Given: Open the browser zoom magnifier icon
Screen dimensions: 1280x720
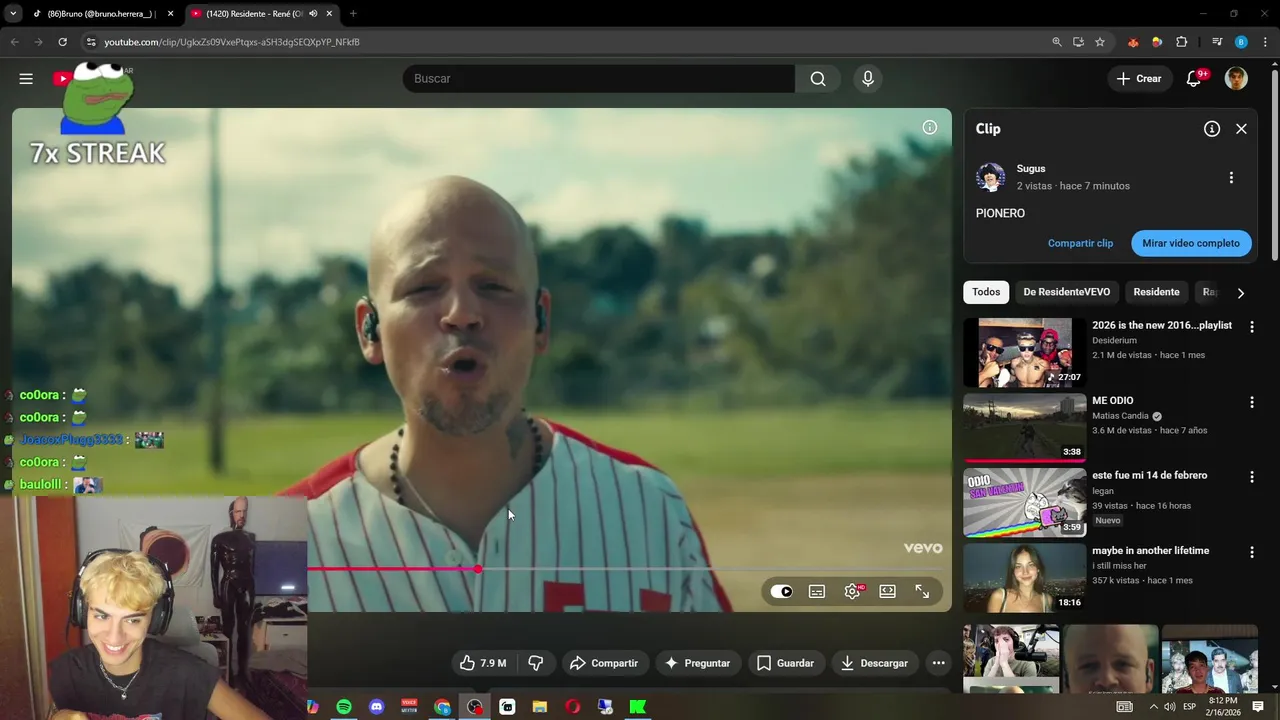Looking at the screenshot, I should 1057,42.
